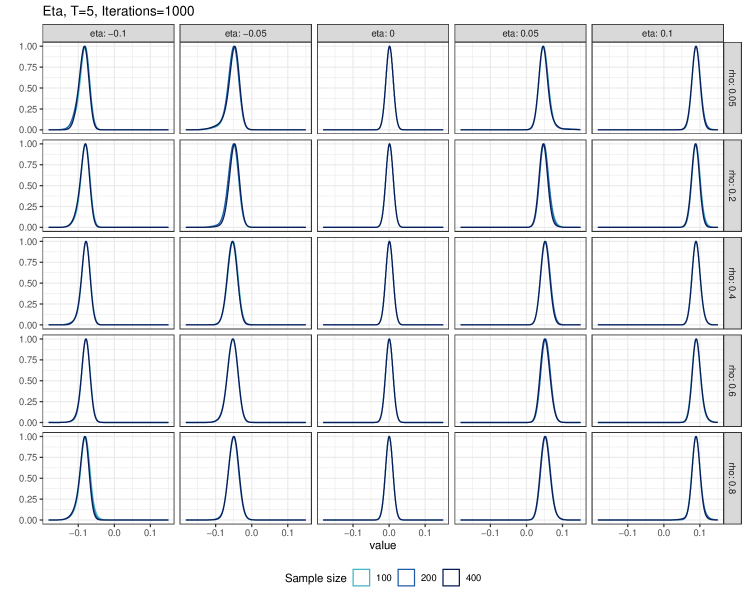Click the density plot panel for eta 0, rho 0.4
747x598 pixels.
point(383,284)
